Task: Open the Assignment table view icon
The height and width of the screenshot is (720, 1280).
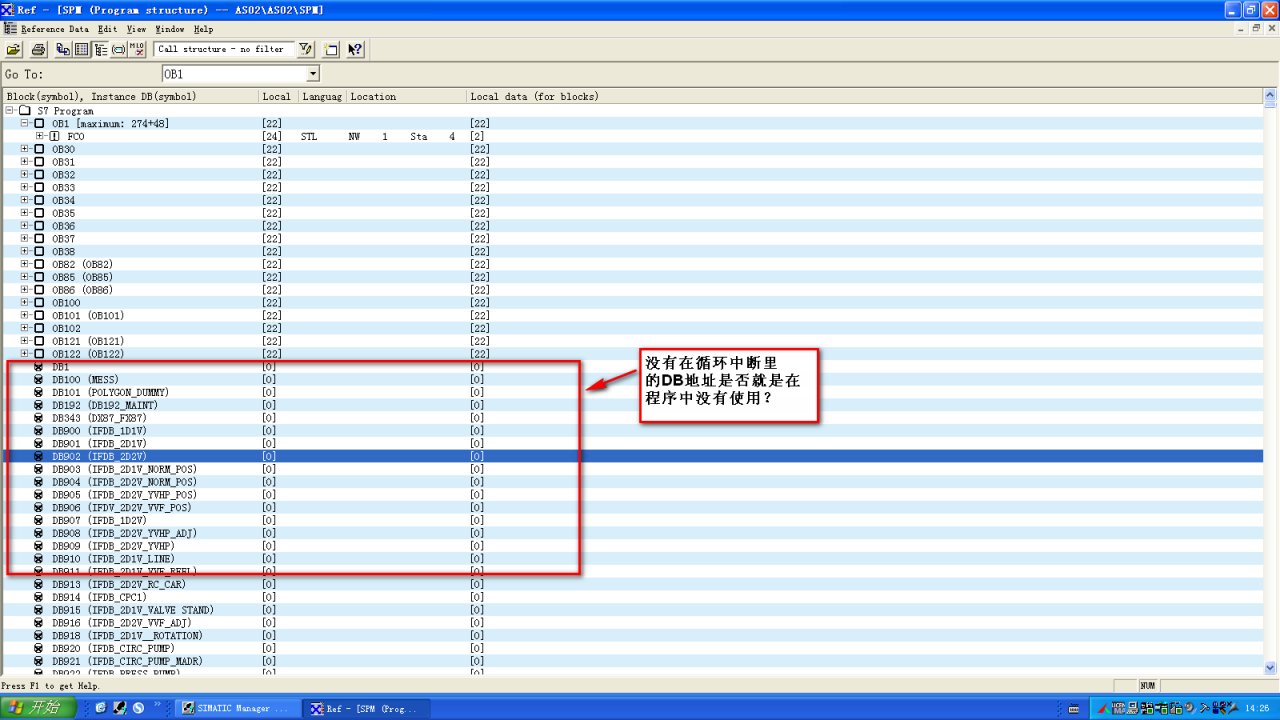Action: [x=82, y=49]
